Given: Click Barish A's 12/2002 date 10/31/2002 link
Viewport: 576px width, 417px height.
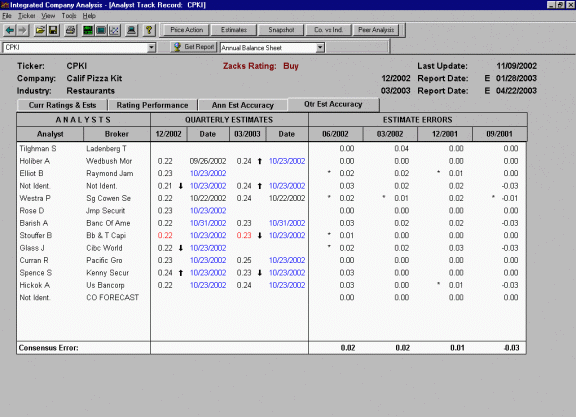Looking at the screenshot, I should 208,223.
